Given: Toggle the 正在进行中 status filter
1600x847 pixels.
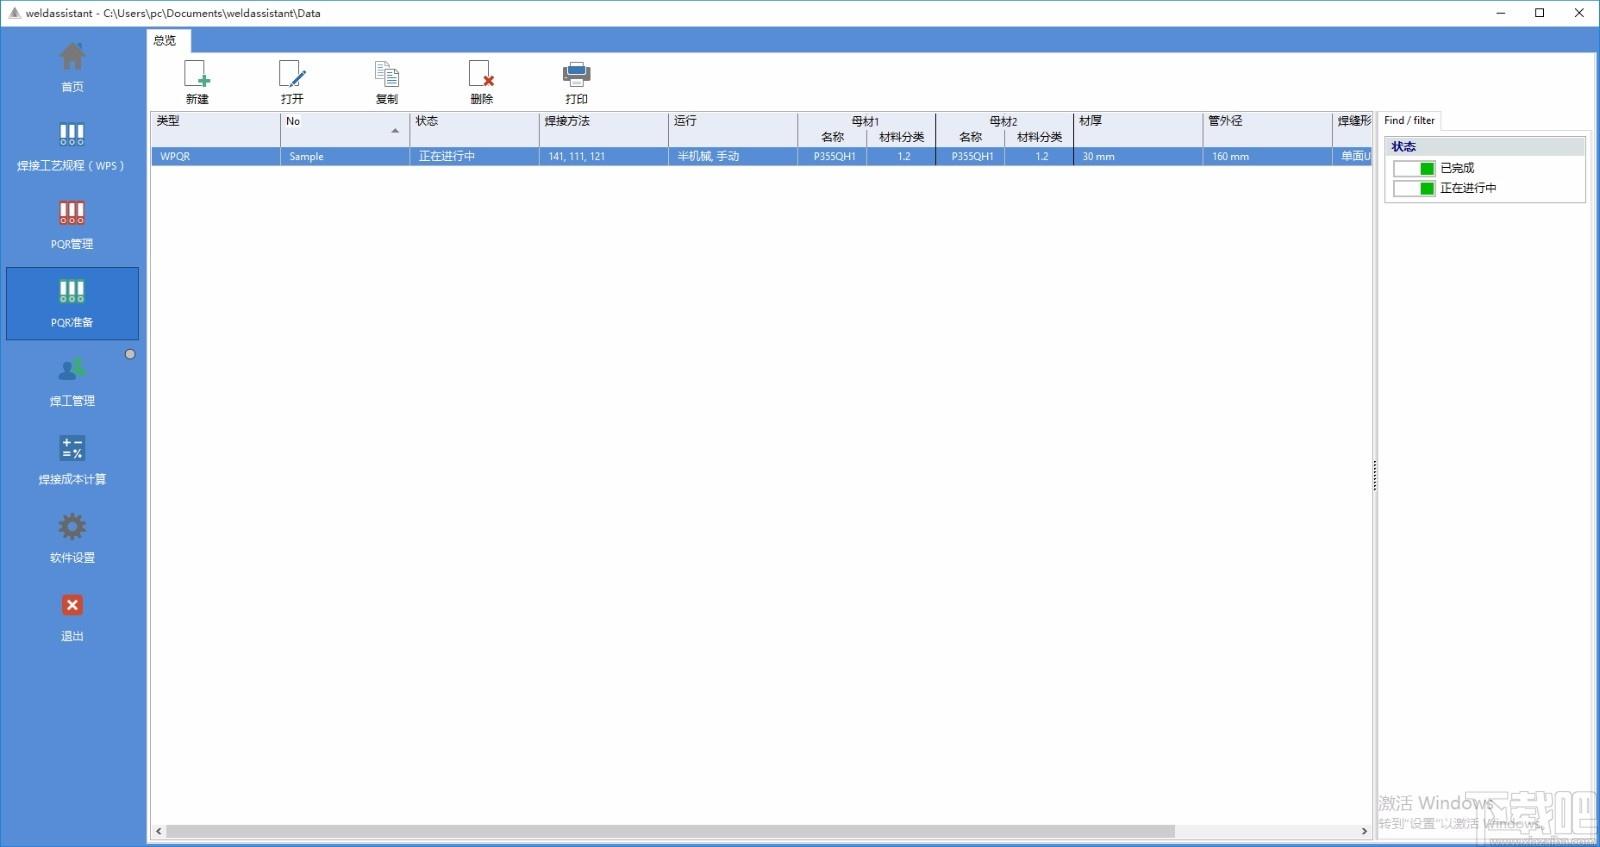Looking at the screenshot, I should pos(1414,188).
